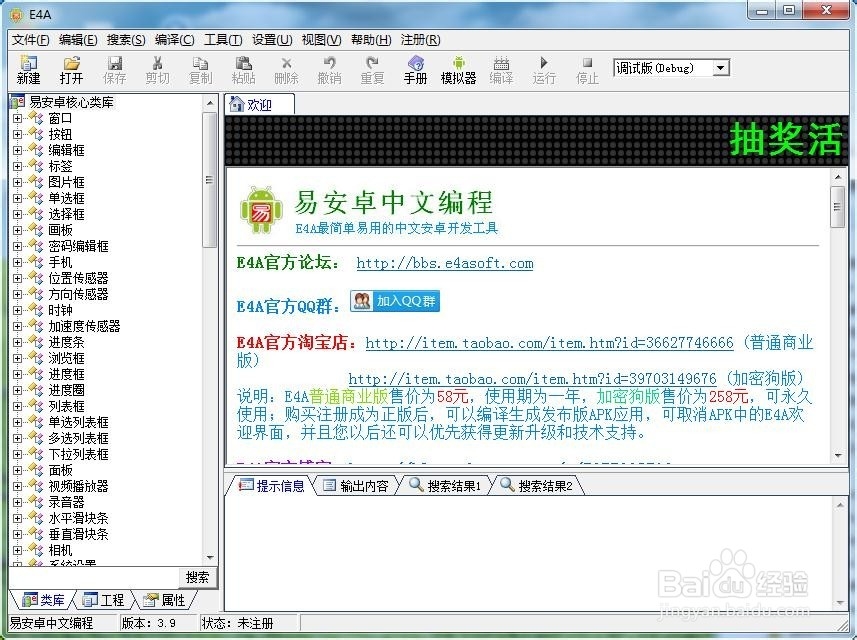The width and height of the screenshot is (857, 640).
Task: Click the class icon beside 相机
Action: (36, 550)
